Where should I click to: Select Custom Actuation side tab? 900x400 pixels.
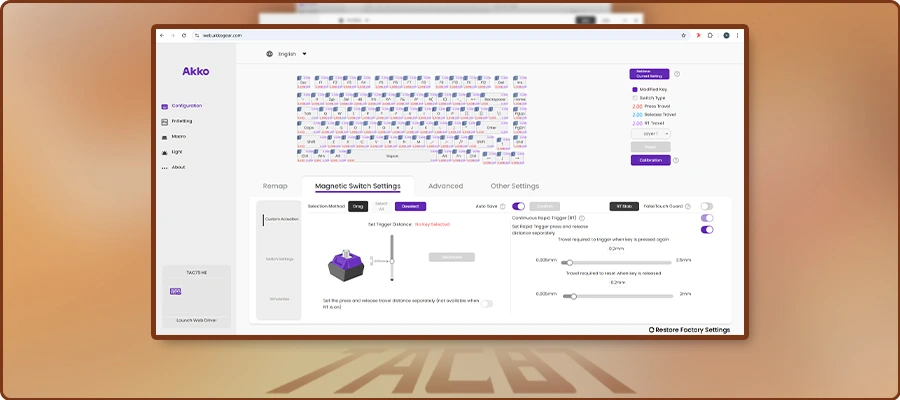281,219
